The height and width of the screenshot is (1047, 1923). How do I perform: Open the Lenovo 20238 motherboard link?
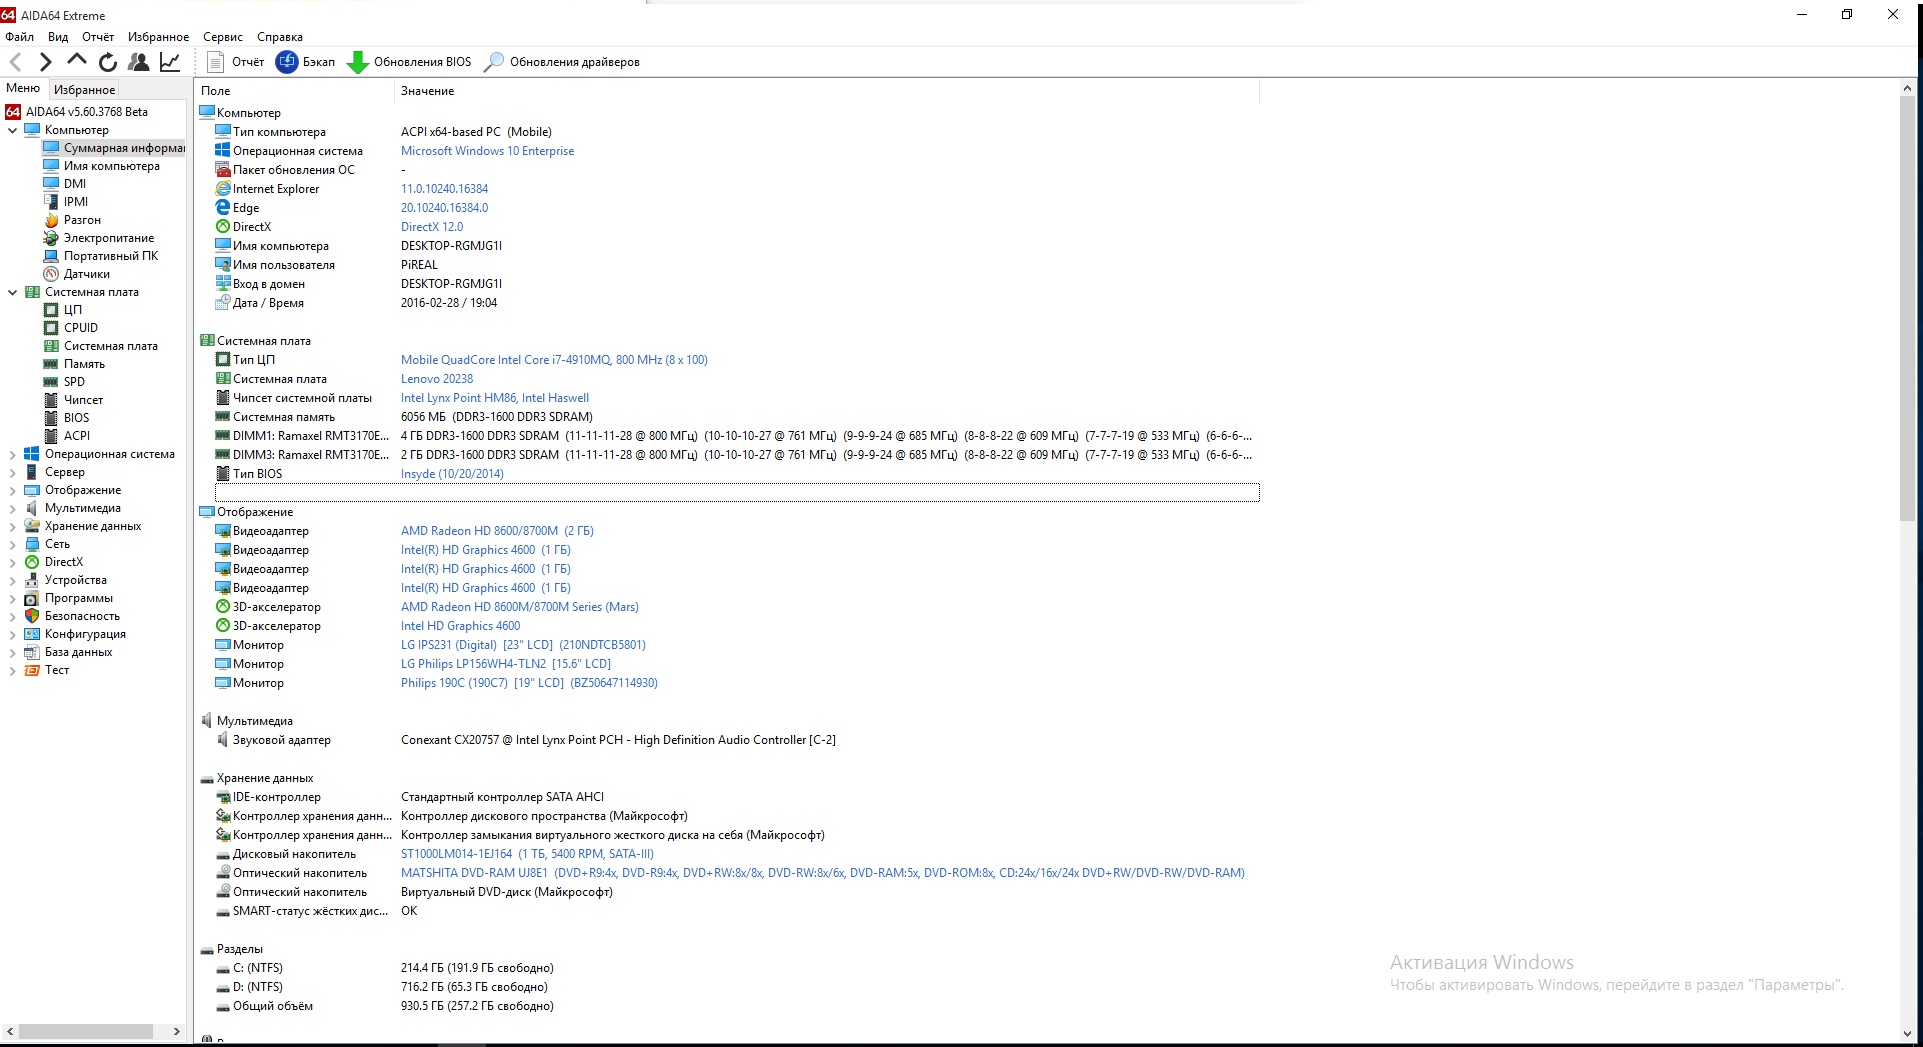[437, 379]
